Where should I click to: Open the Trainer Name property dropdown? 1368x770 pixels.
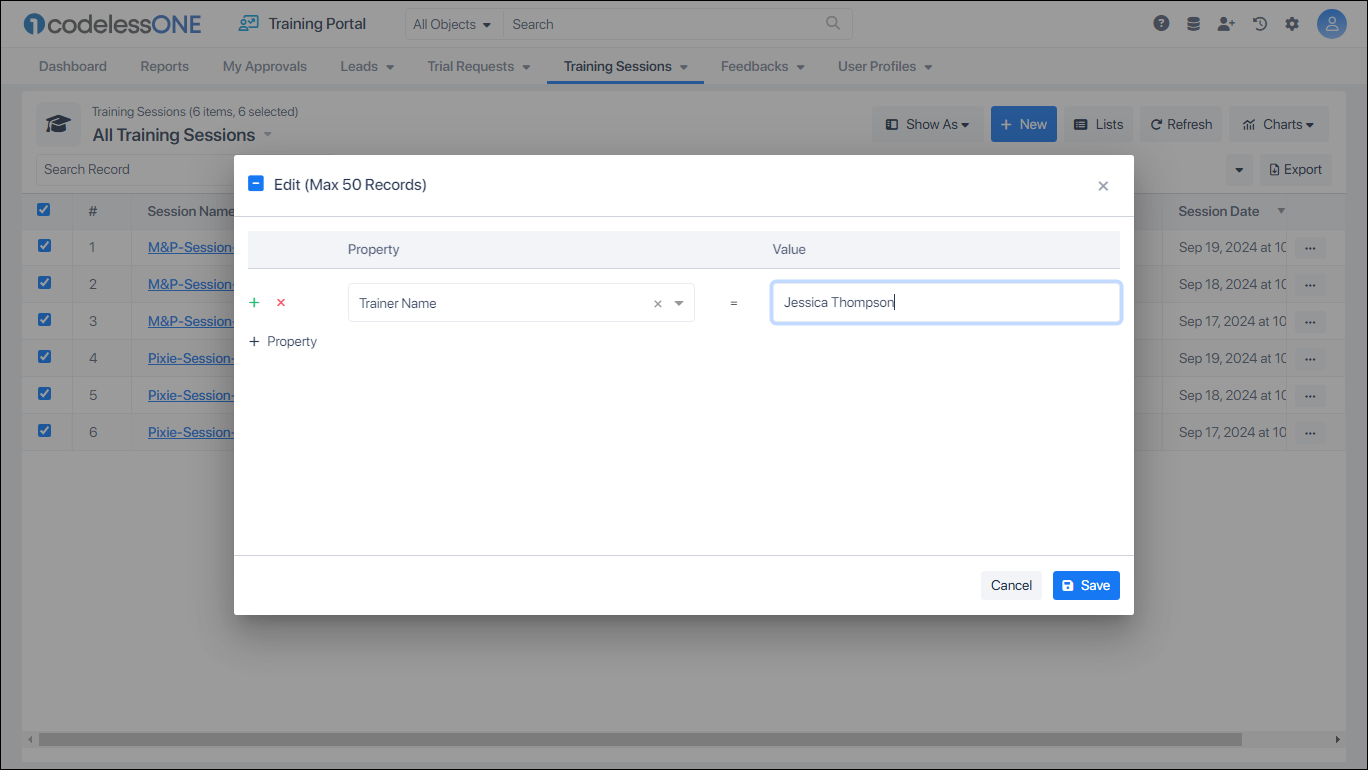[680, 302]
